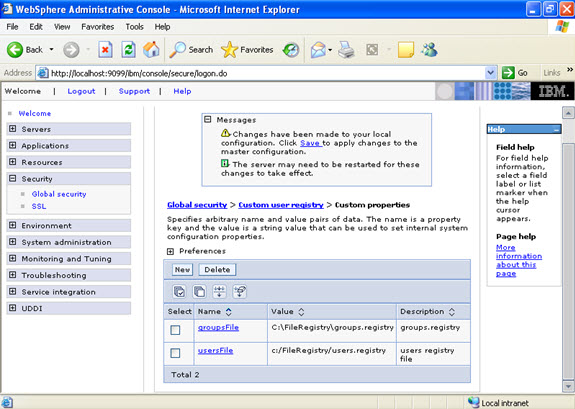Collapse the Security navigation section
This screenshot has height=409, width=575.
point(12,178)
